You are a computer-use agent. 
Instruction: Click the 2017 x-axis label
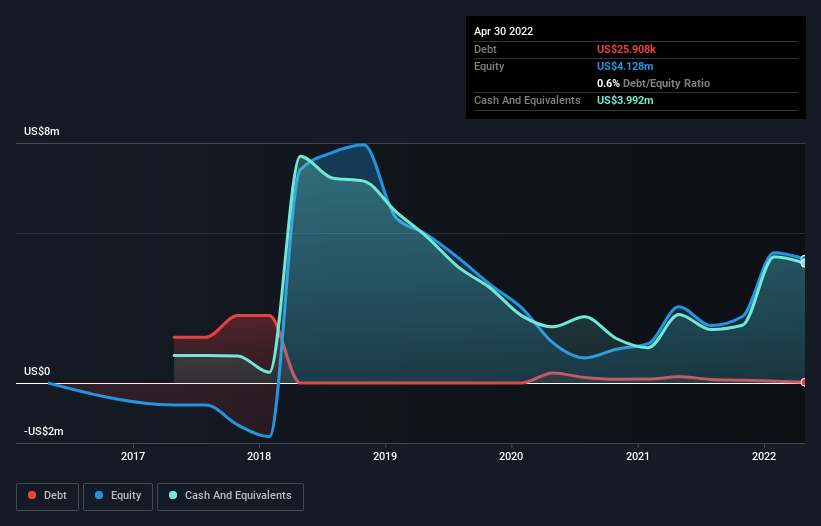(133, 456)
